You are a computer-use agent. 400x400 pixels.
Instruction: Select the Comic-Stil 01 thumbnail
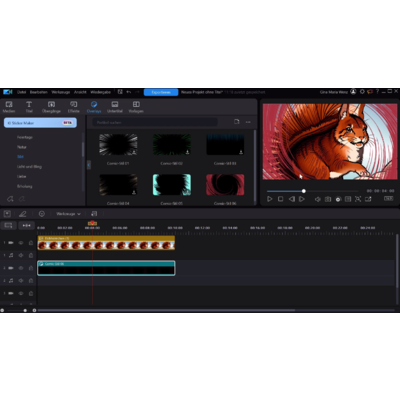click(x=118, y=145)
